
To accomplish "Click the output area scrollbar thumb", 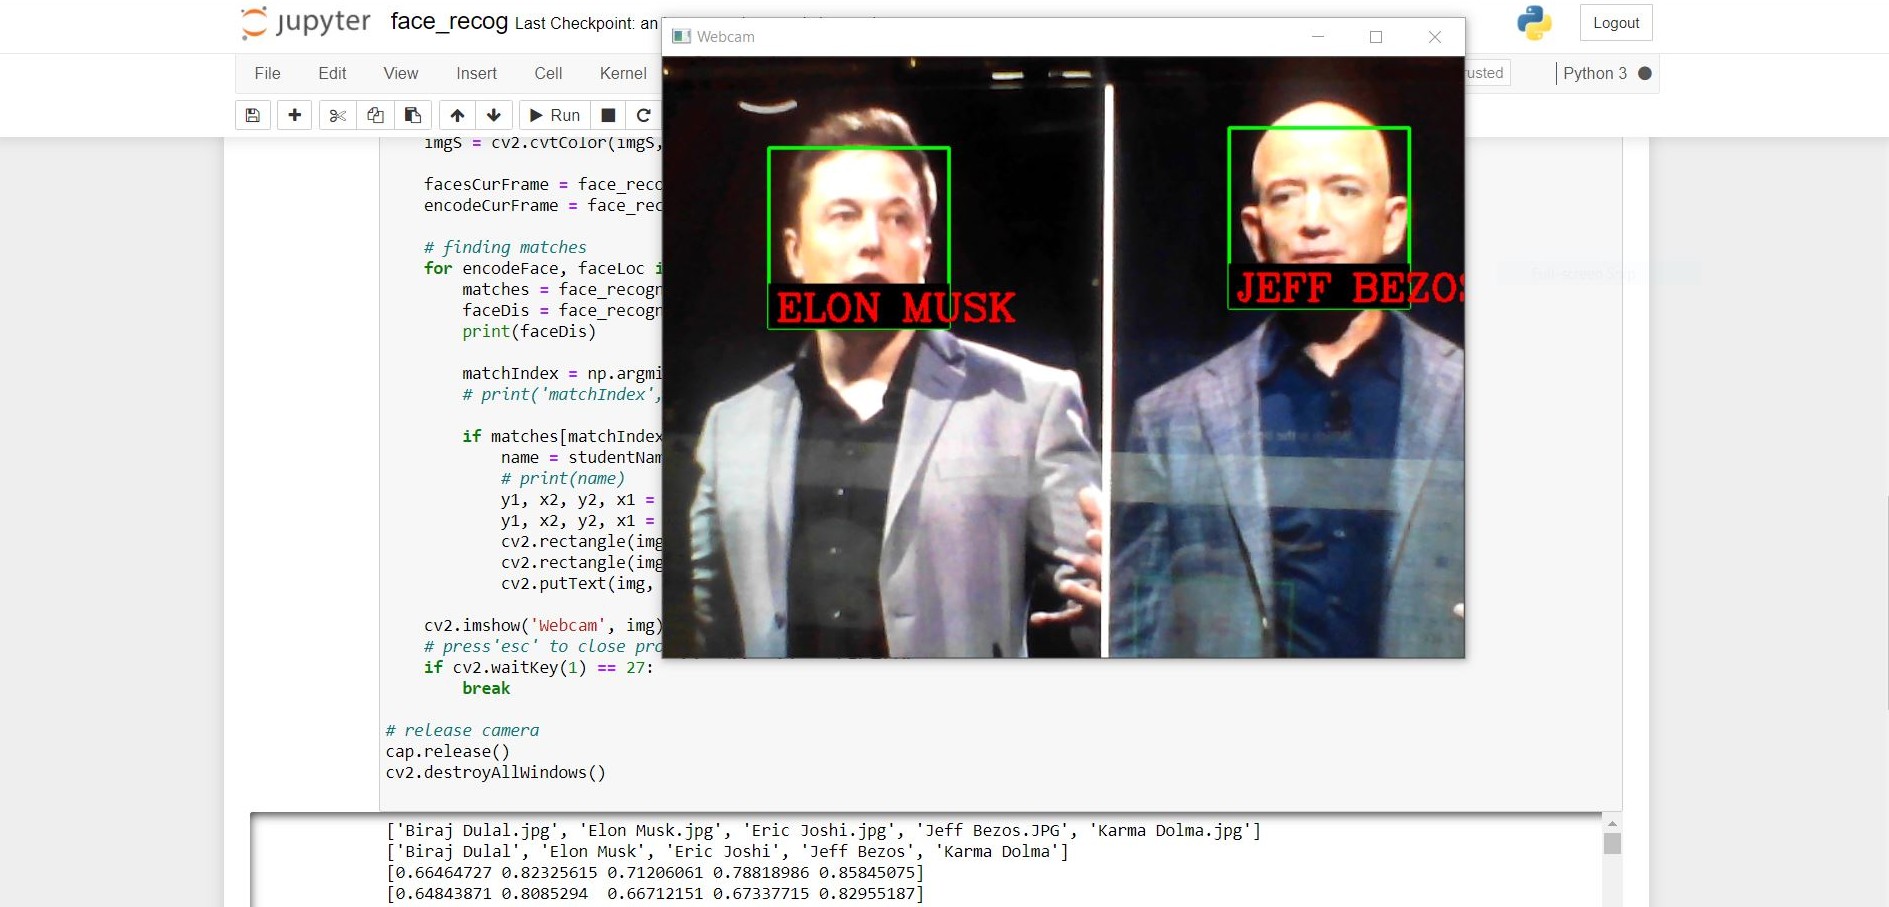I will coord(1612,843).
